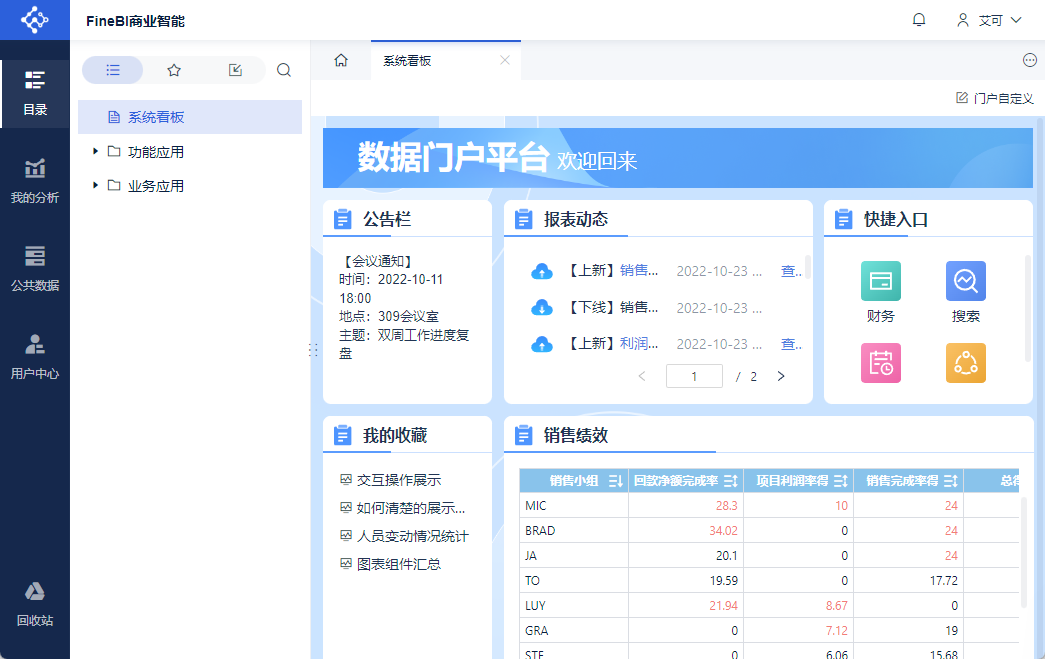Open the notification bell icon
This screenshot has width=1045, height=659.
[x=919, y=20]
